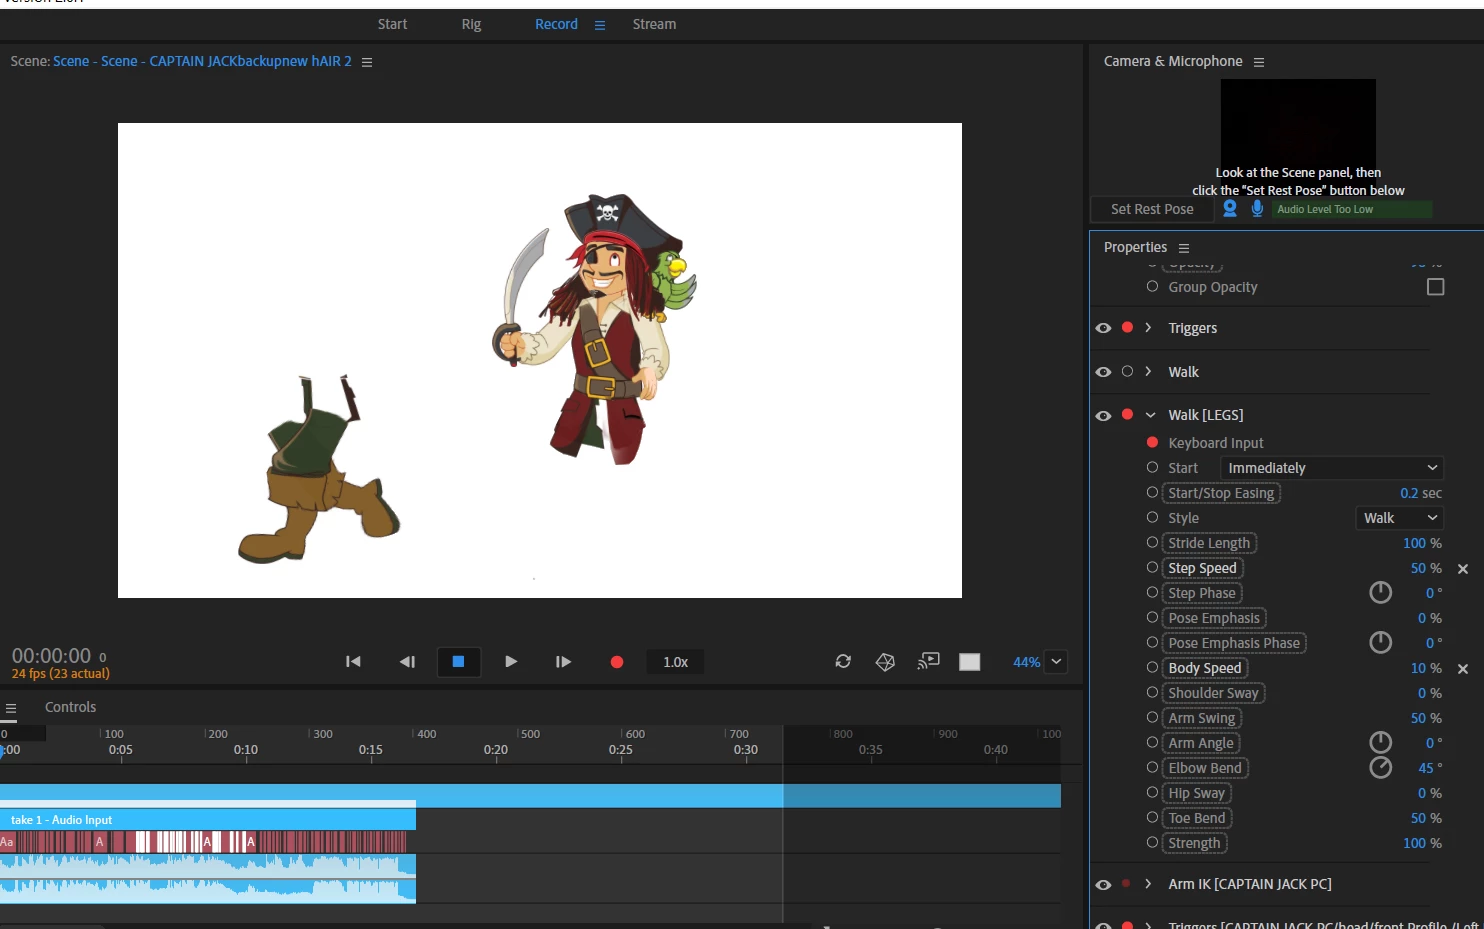Switch to the Stream workspace tab
This screenshot has height=929, width=1484.
coord(654,24)
